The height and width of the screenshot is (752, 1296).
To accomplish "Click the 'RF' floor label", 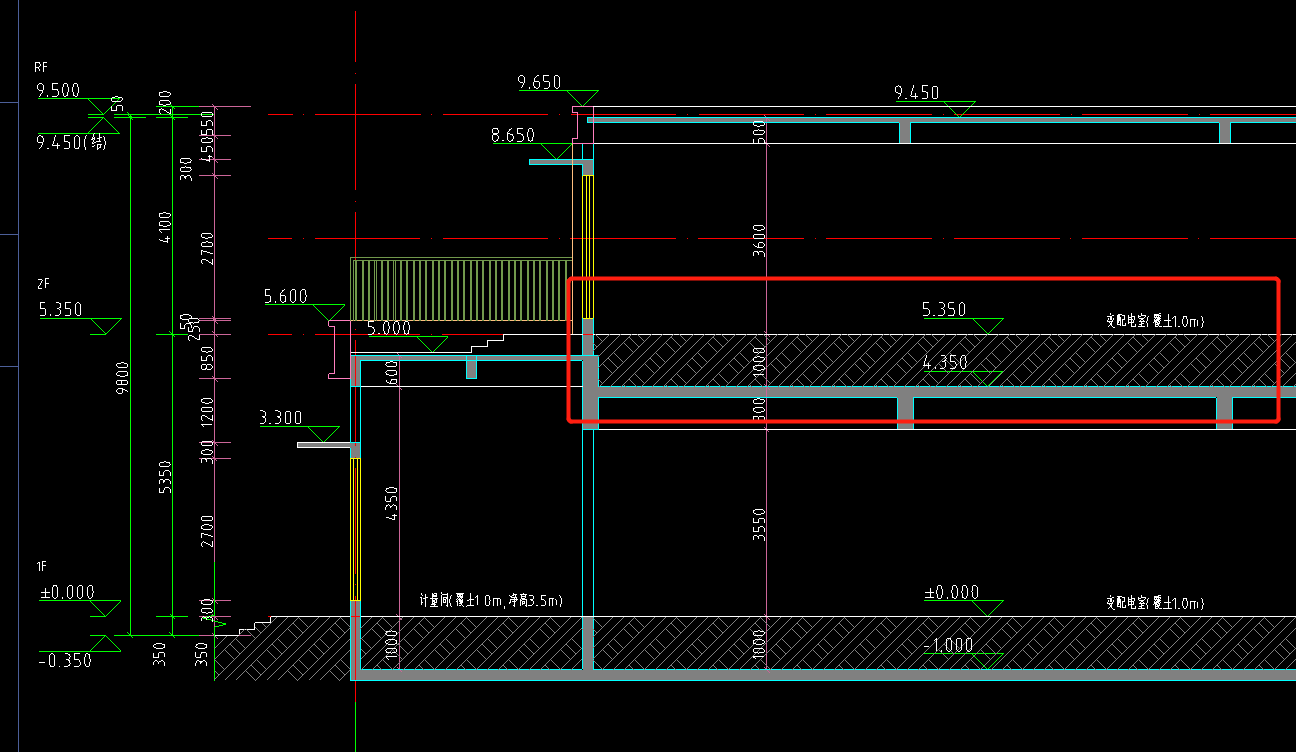I will [x=40, y=68].
